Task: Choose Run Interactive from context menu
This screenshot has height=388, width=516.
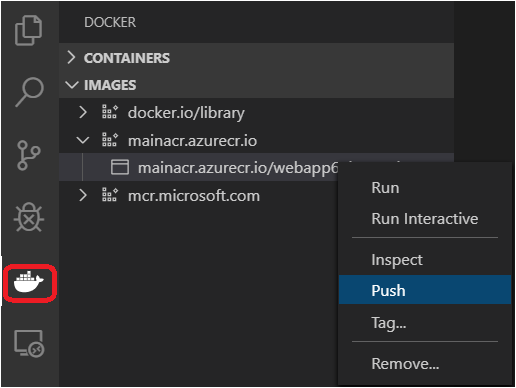Action: [425, 219]
